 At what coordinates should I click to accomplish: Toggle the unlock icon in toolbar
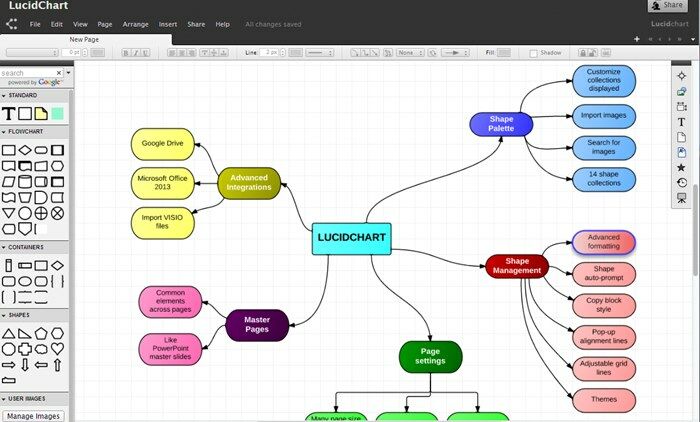tap(592, 53)
